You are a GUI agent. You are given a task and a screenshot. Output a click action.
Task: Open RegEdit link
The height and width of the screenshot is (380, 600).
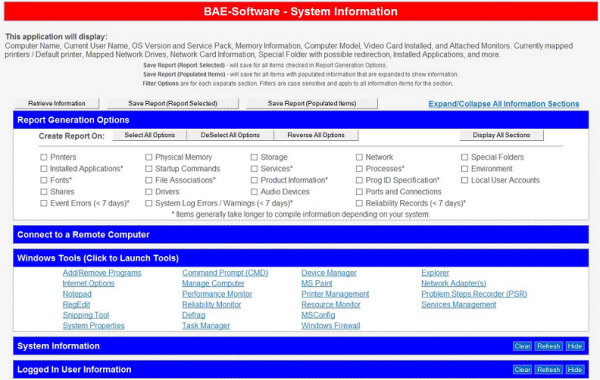pos(76,305)
